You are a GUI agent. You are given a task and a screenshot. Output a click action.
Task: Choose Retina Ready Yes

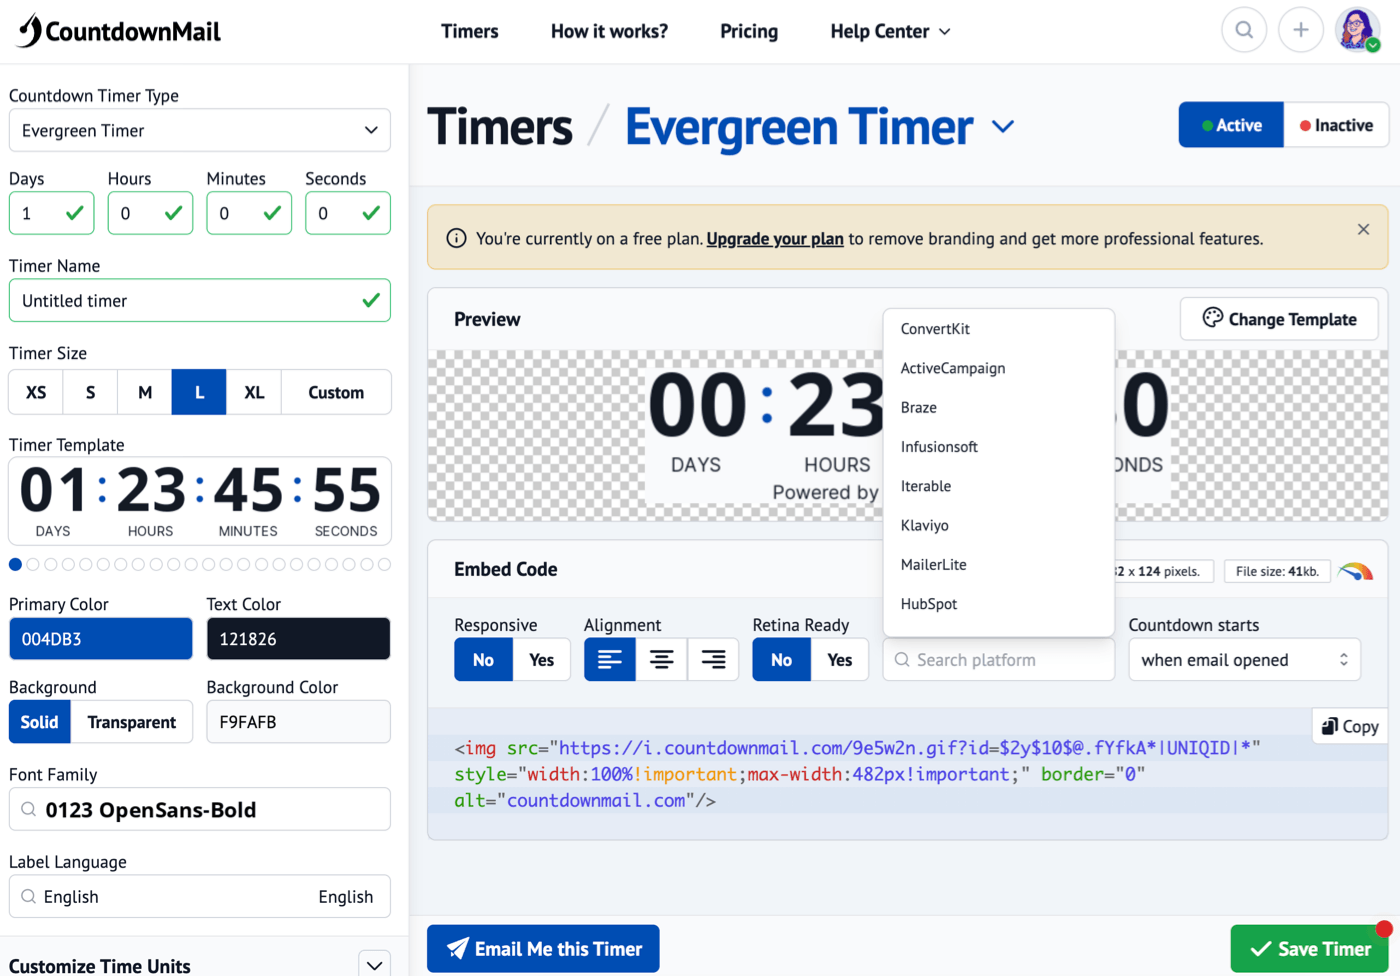pos(840,660)
